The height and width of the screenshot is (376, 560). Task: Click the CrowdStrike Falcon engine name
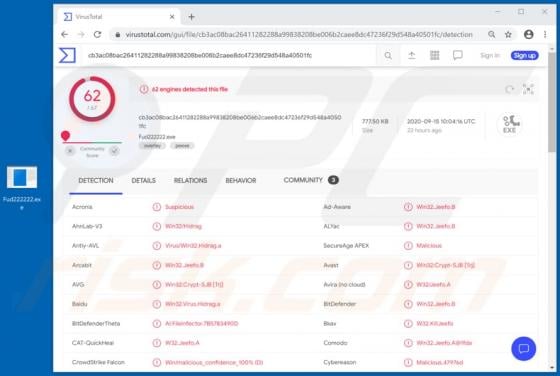click(98, 362)
